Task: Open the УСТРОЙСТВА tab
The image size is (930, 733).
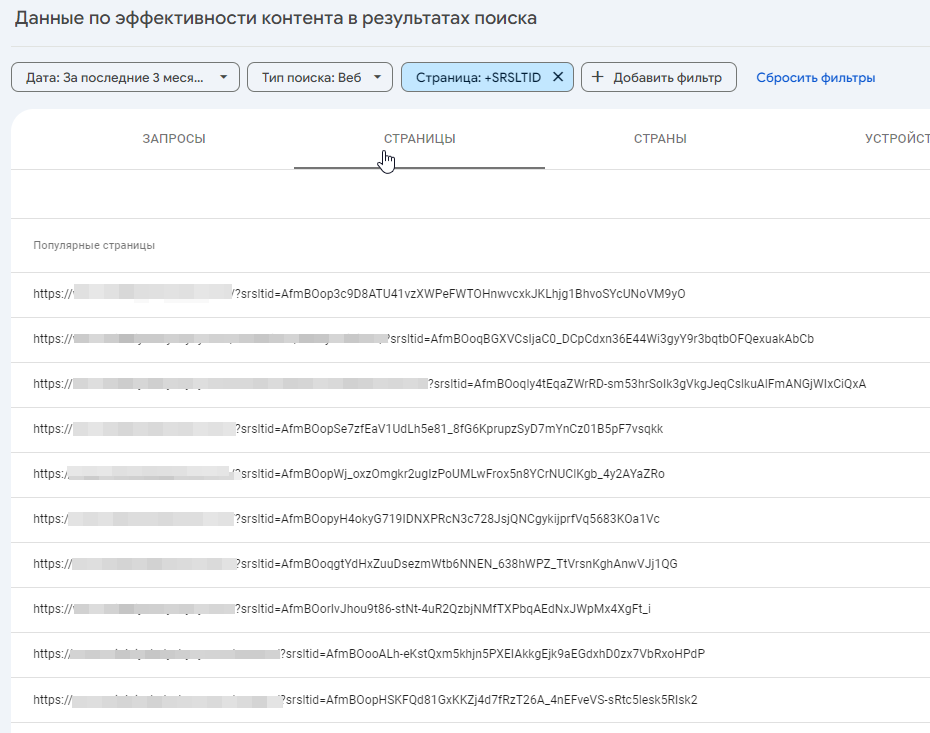Action: [897, 139]
